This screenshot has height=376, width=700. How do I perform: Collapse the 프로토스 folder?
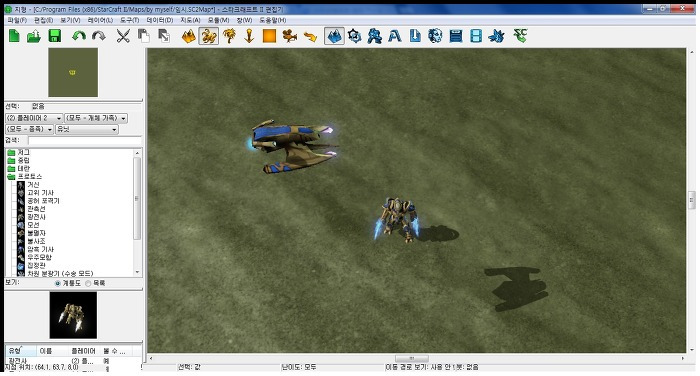tap(25, 176)
